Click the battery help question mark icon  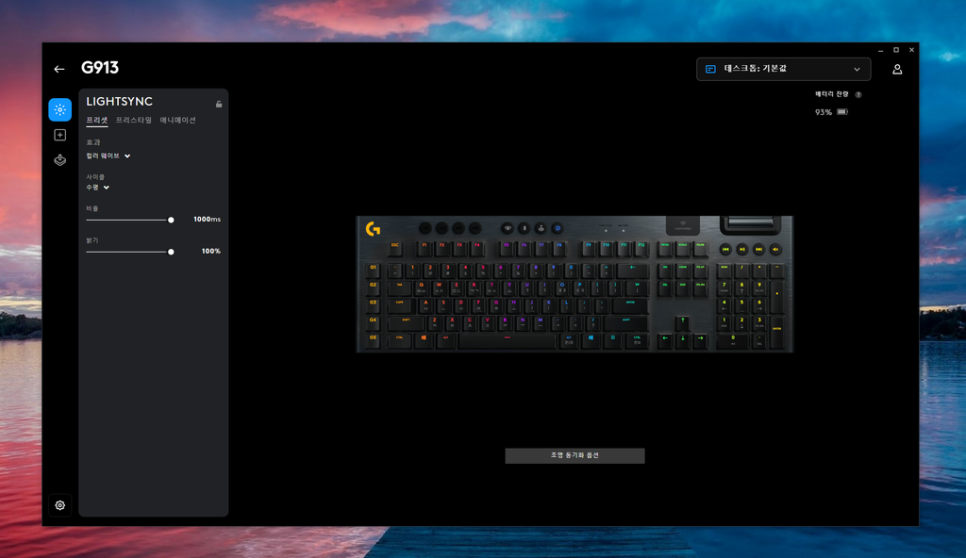858,94
